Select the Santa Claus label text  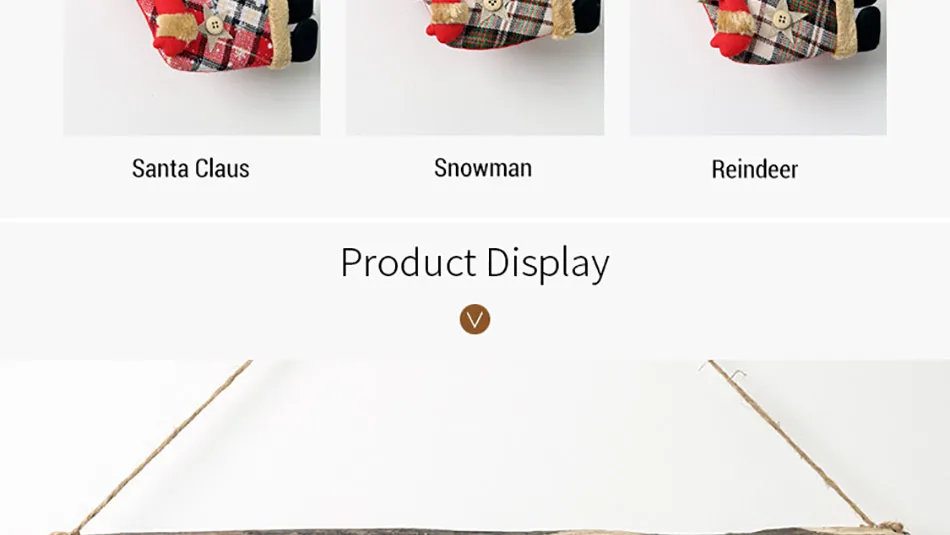click(191, 168)
